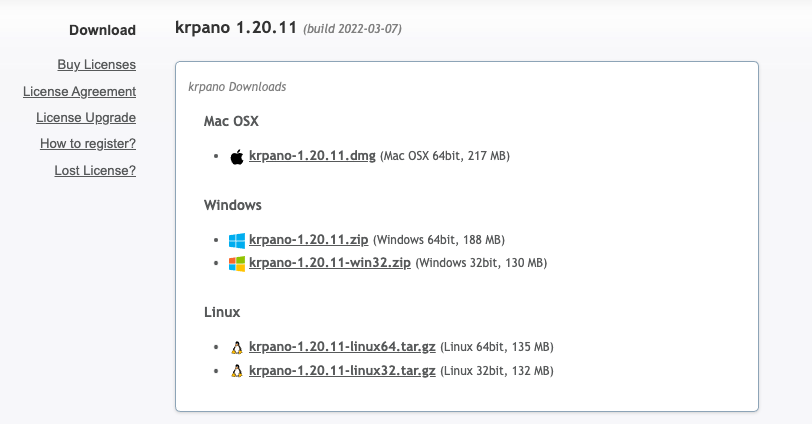Click the penguin icon beside the linux32 download

[x=237, y=371]
